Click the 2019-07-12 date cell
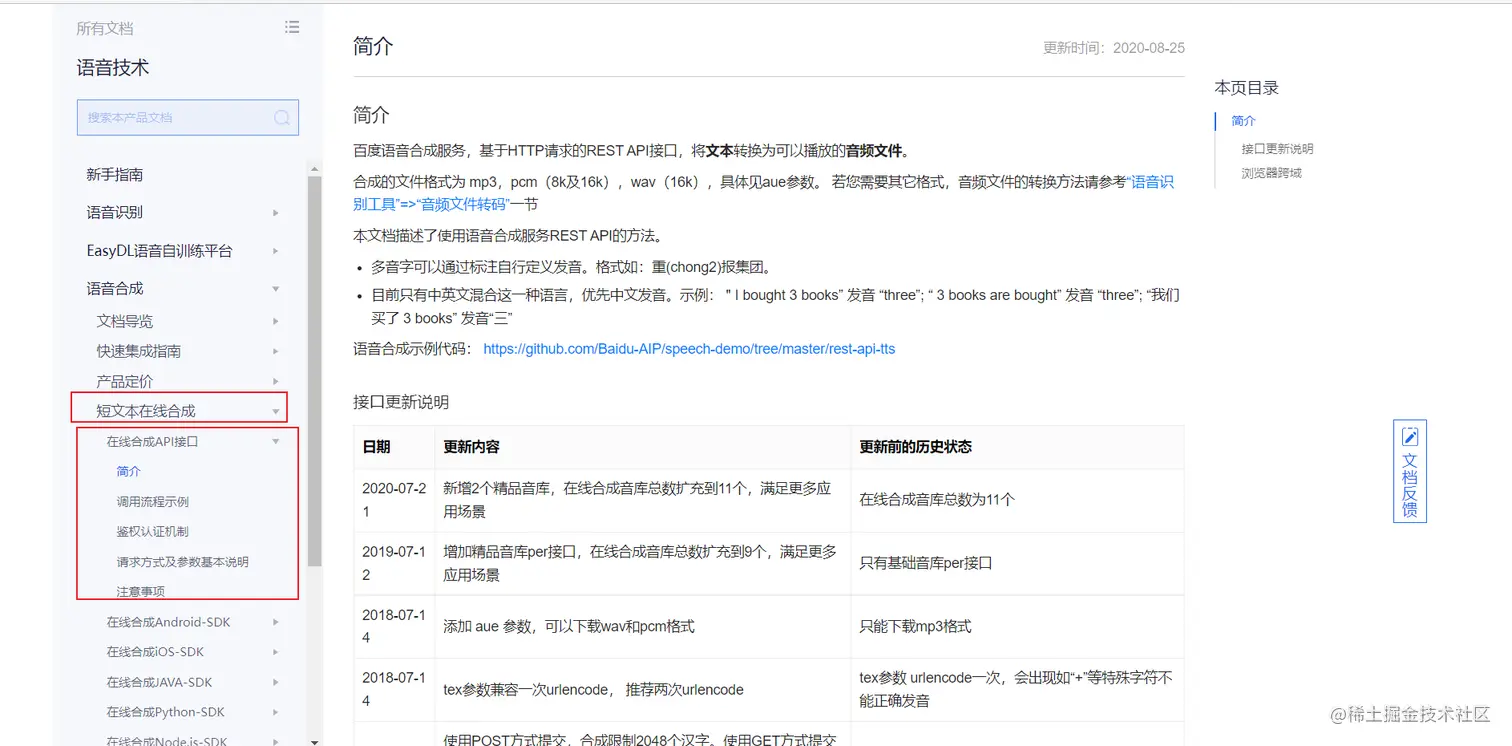The image size is (1512, 746). (x=394, y=563)
